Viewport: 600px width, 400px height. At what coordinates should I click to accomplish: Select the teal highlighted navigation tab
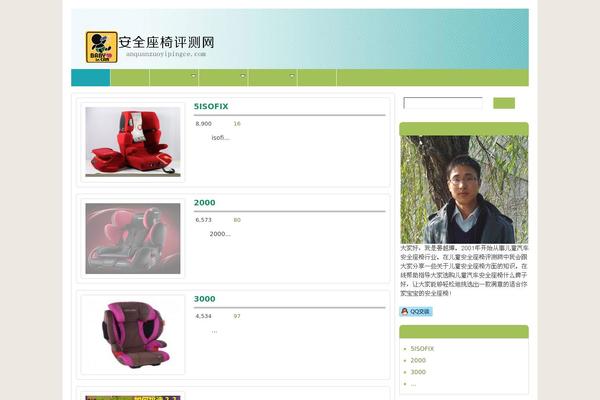tap(91, 77)
